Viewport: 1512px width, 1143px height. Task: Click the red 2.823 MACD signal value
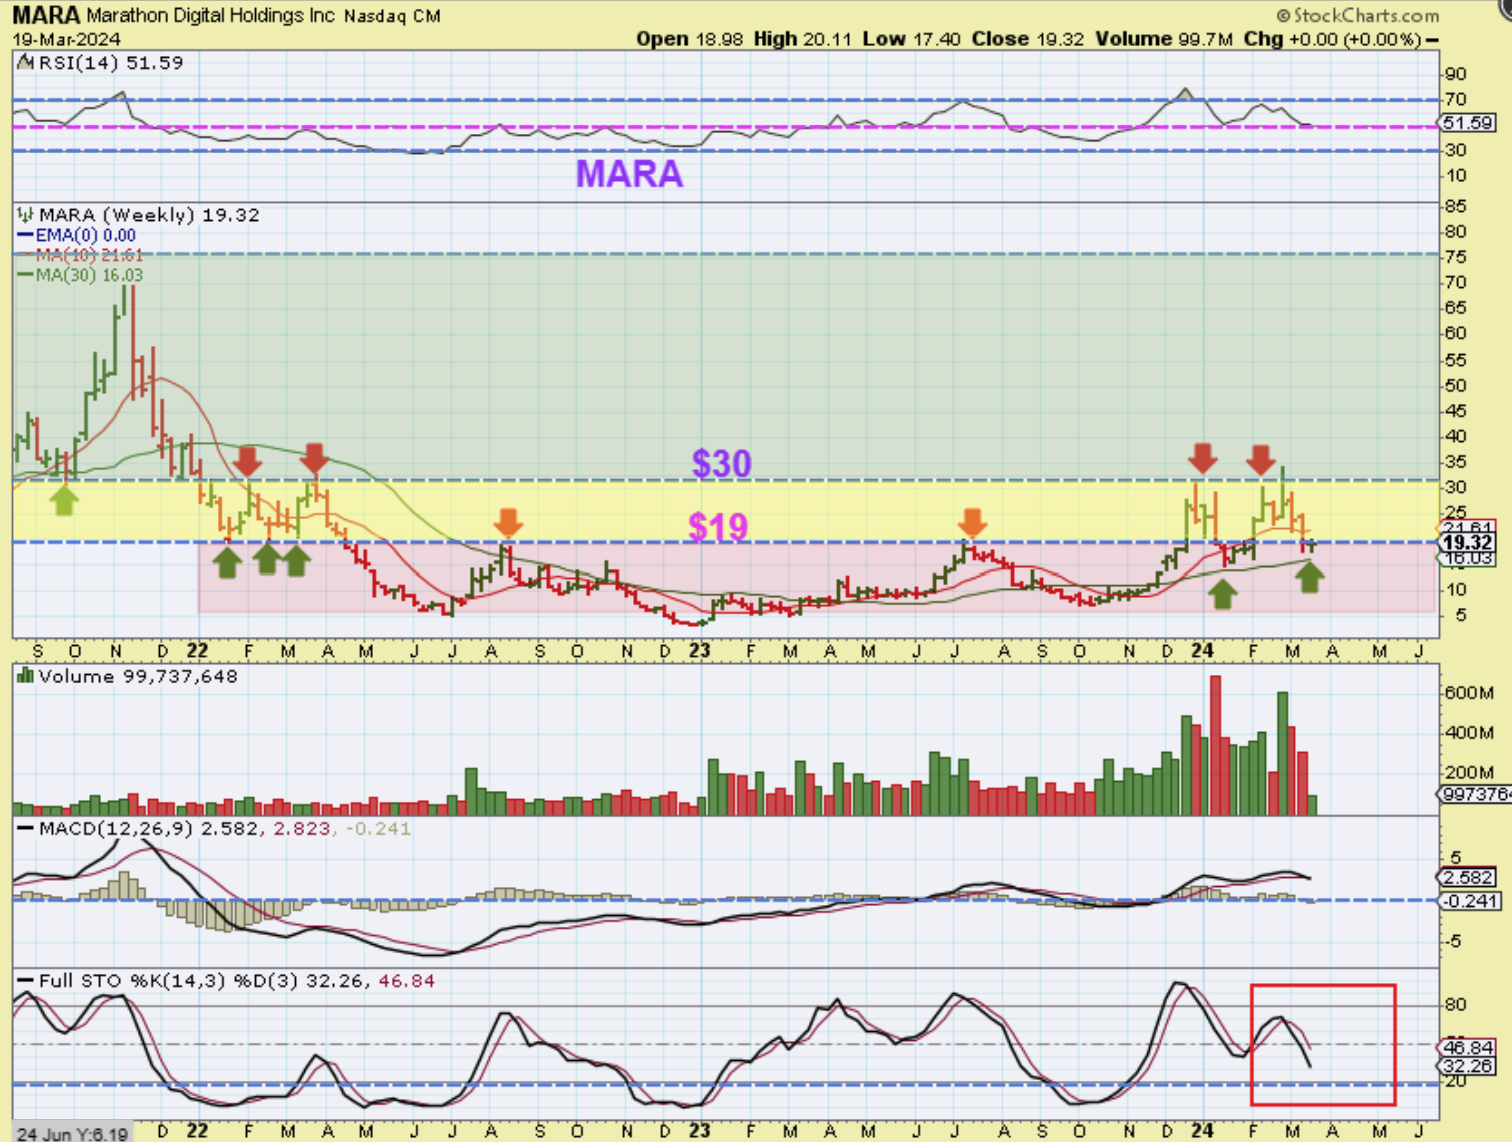301,829
